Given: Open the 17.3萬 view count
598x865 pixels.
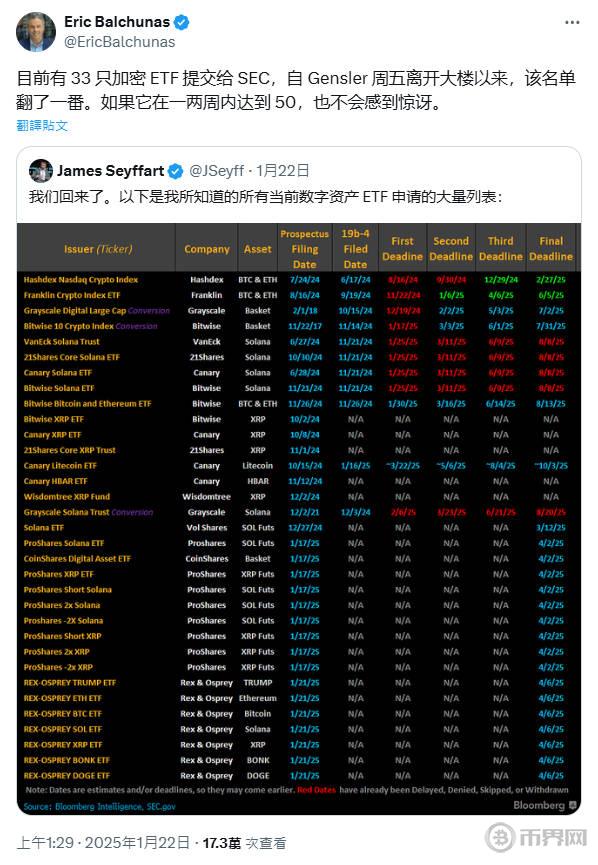Looking at the screenshot, I should (x=244, y=843).
